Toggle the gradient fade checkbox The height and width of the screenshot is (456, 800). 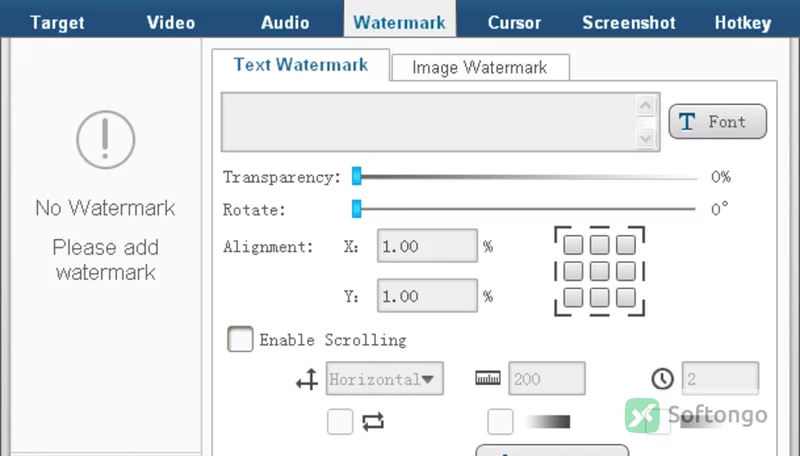pos(501,422)
